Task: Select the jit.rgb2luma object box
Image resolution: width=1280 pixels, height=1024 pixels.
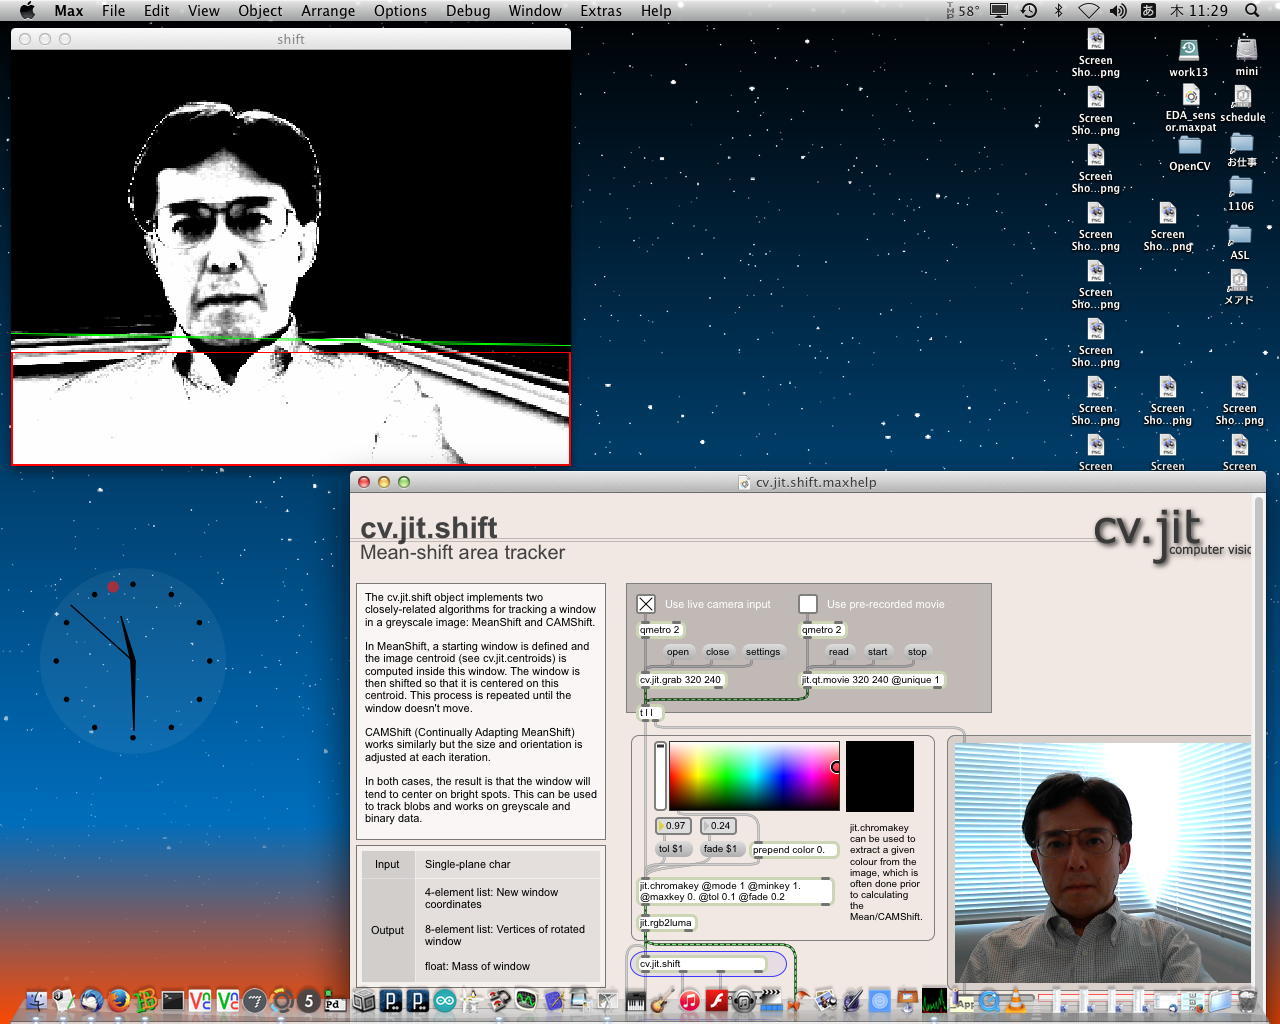Action: coord(667,923)
